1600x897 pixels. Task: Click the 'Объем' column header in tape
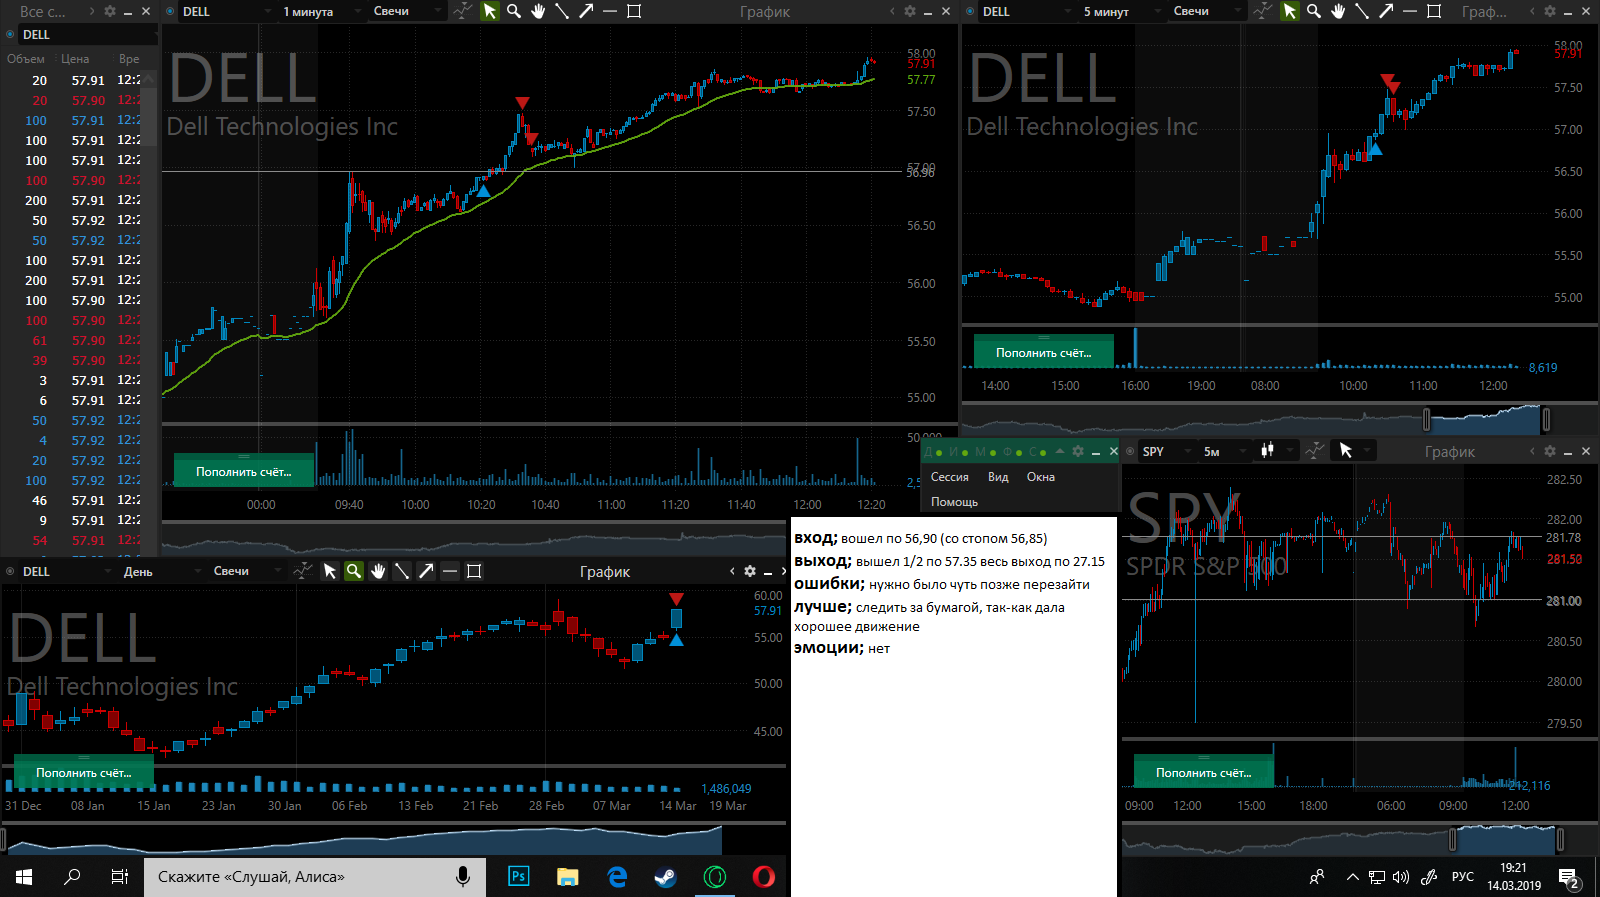click(x=26, y=59)
